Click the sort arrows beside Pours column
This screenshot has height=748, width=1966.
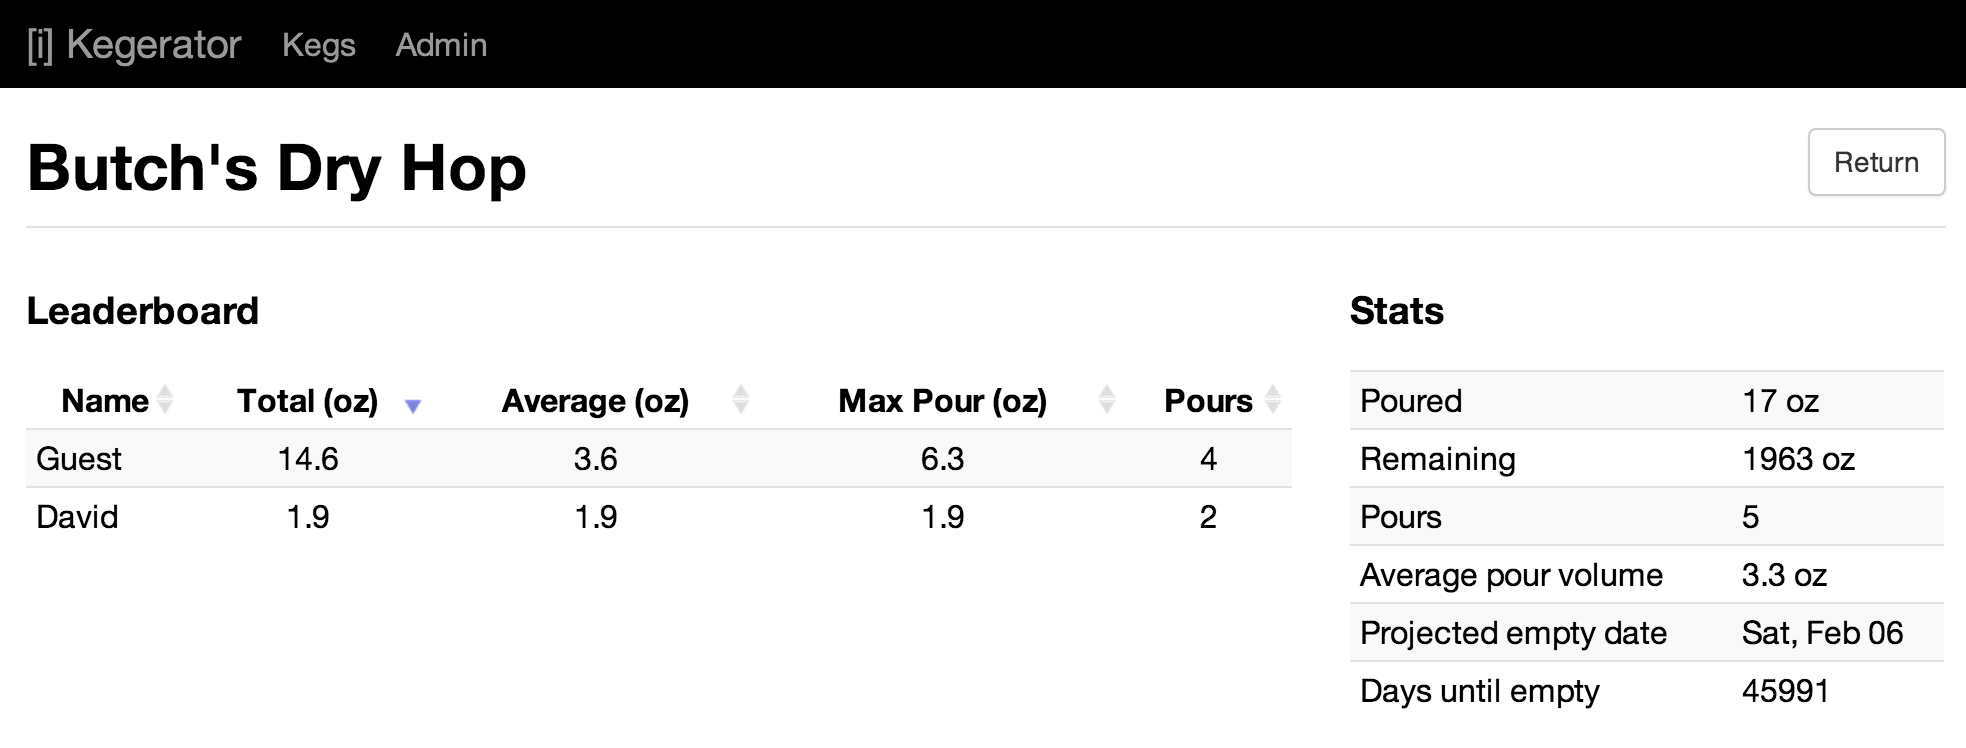pos(1273,400)
